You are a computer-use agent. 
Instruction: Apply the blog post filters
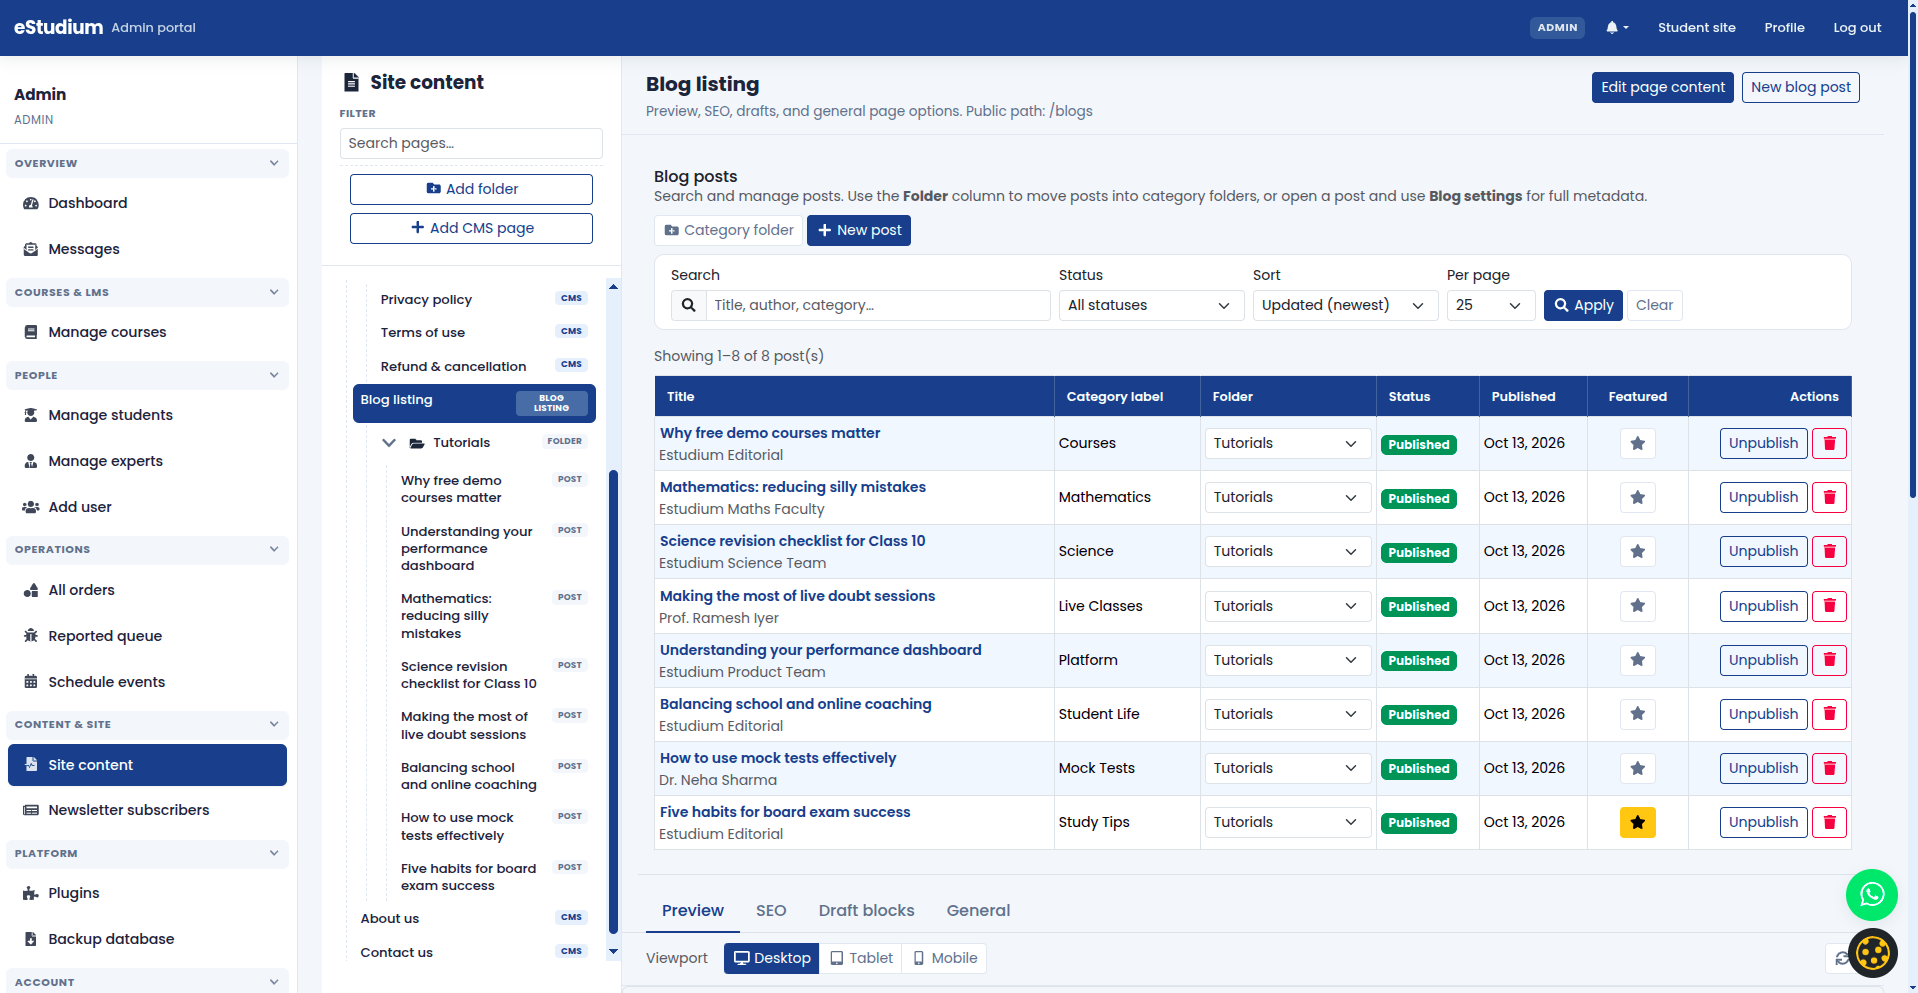point(1583,305)
